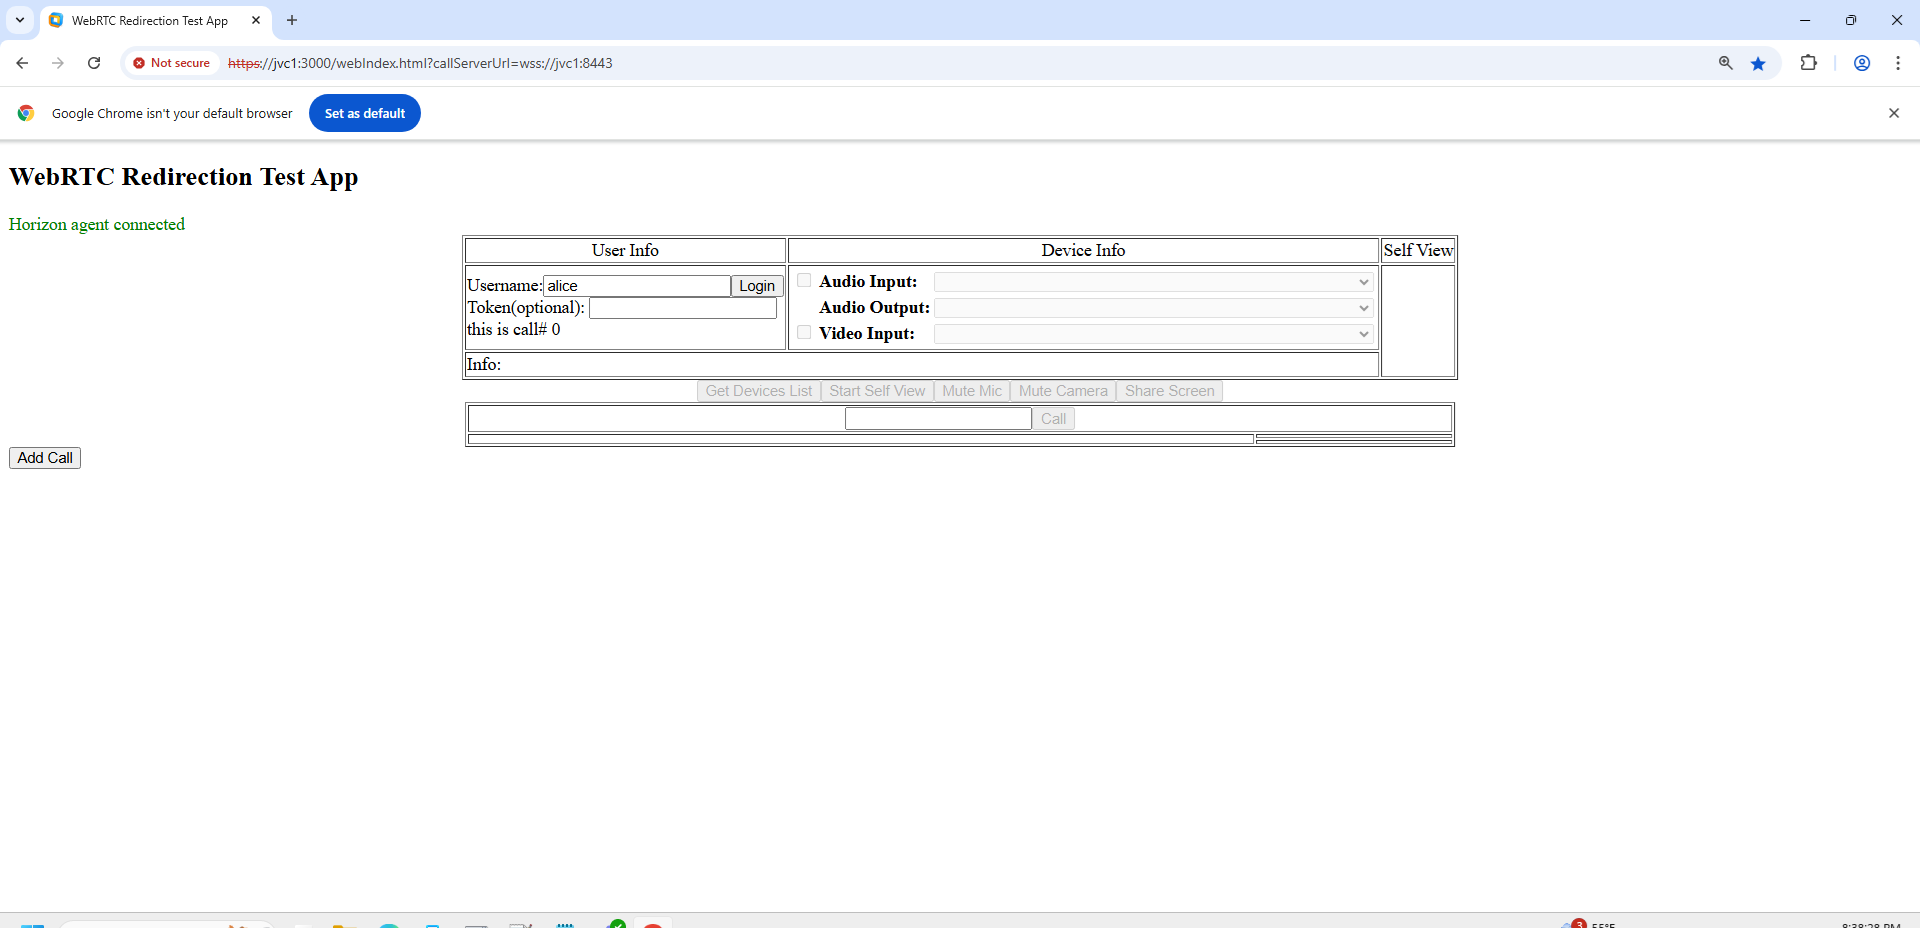Expand the Audio Output dropdown
Viewport: 1920px width, 928px height.
(1152, 308)
